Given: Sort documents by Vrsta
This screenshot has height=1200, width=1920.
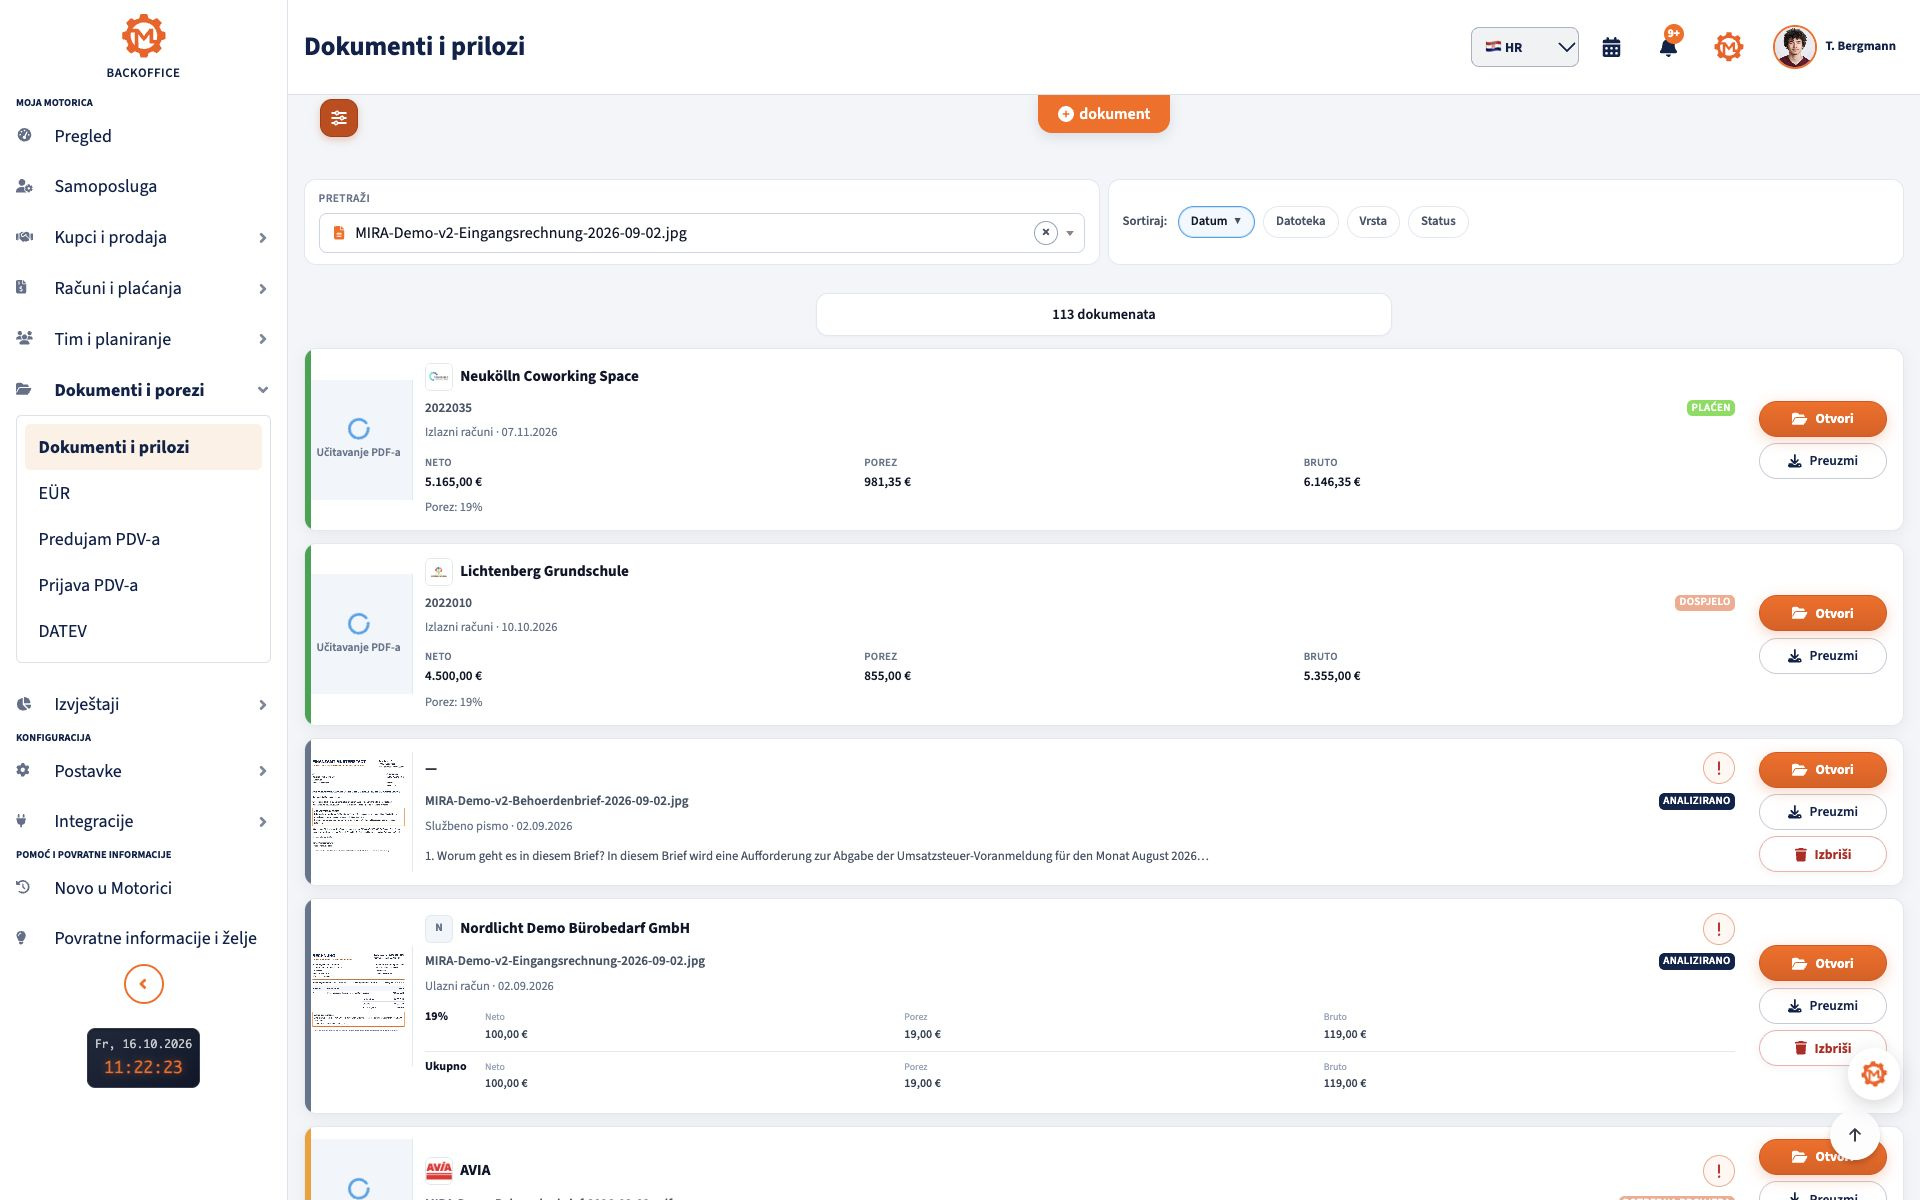Looking at the screenshot, I should click(x=1372, y=221).
